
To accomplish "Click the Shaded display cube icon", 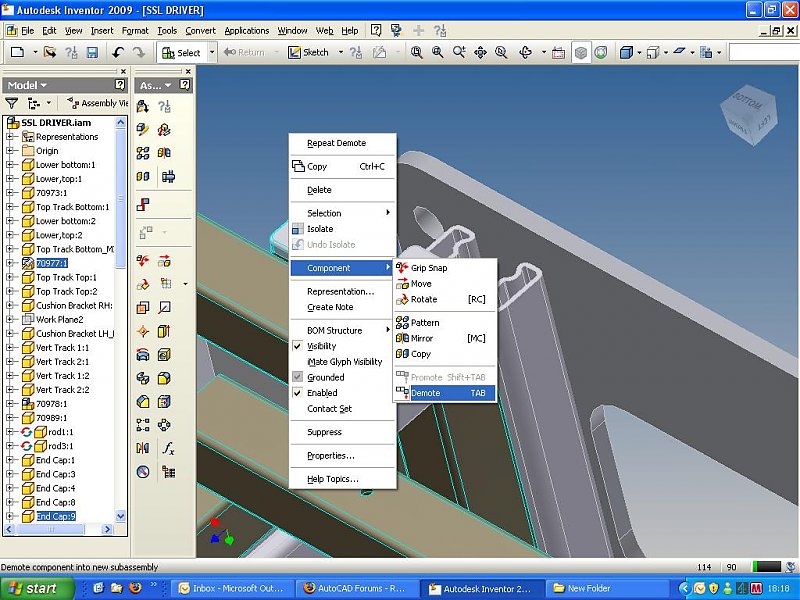I will point(581,52).
